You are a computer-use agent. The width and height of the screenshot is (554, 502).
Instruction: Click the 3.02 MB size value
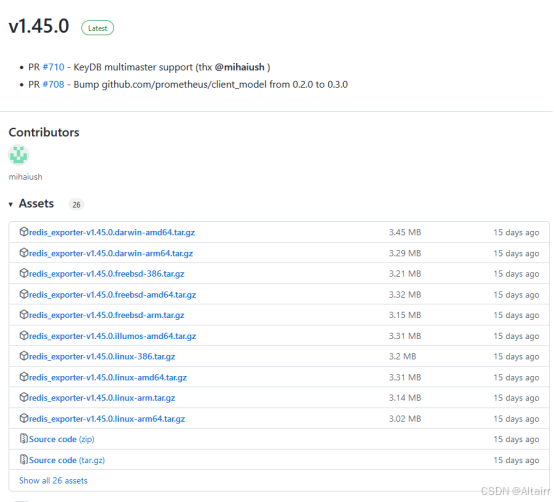tap(405, 419)
